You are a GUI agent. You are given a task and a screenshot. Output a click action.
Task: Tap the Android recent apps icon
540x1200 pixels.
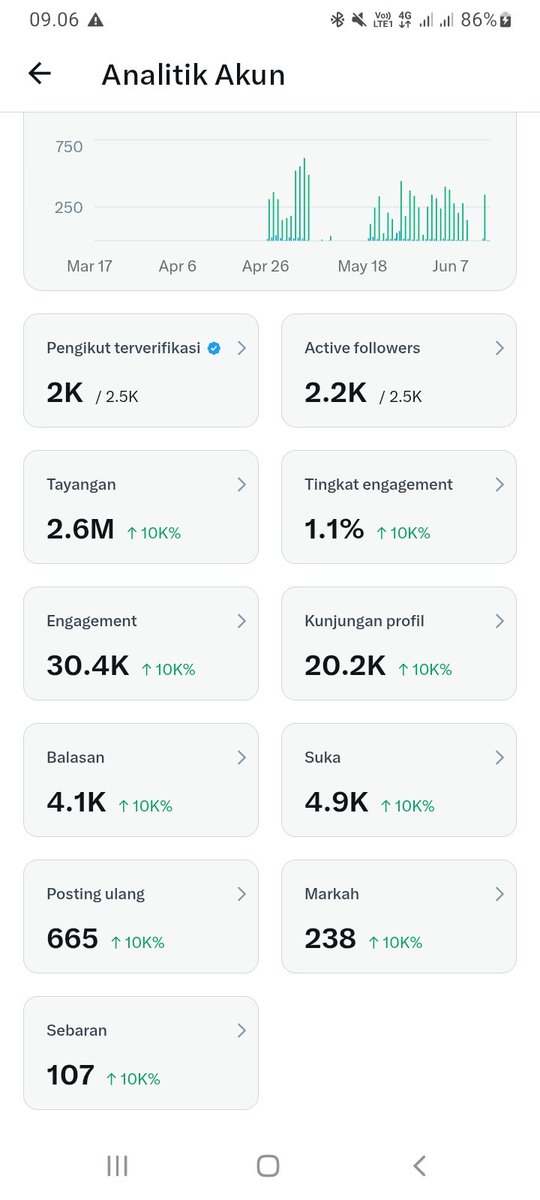pyautogui.click(x=117, y=1165)
